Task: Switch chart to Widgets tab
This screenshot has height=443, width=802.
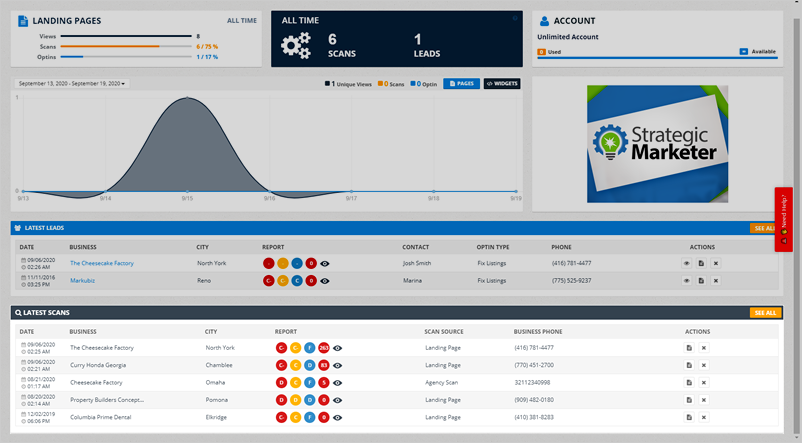Action: coord(502,84)
